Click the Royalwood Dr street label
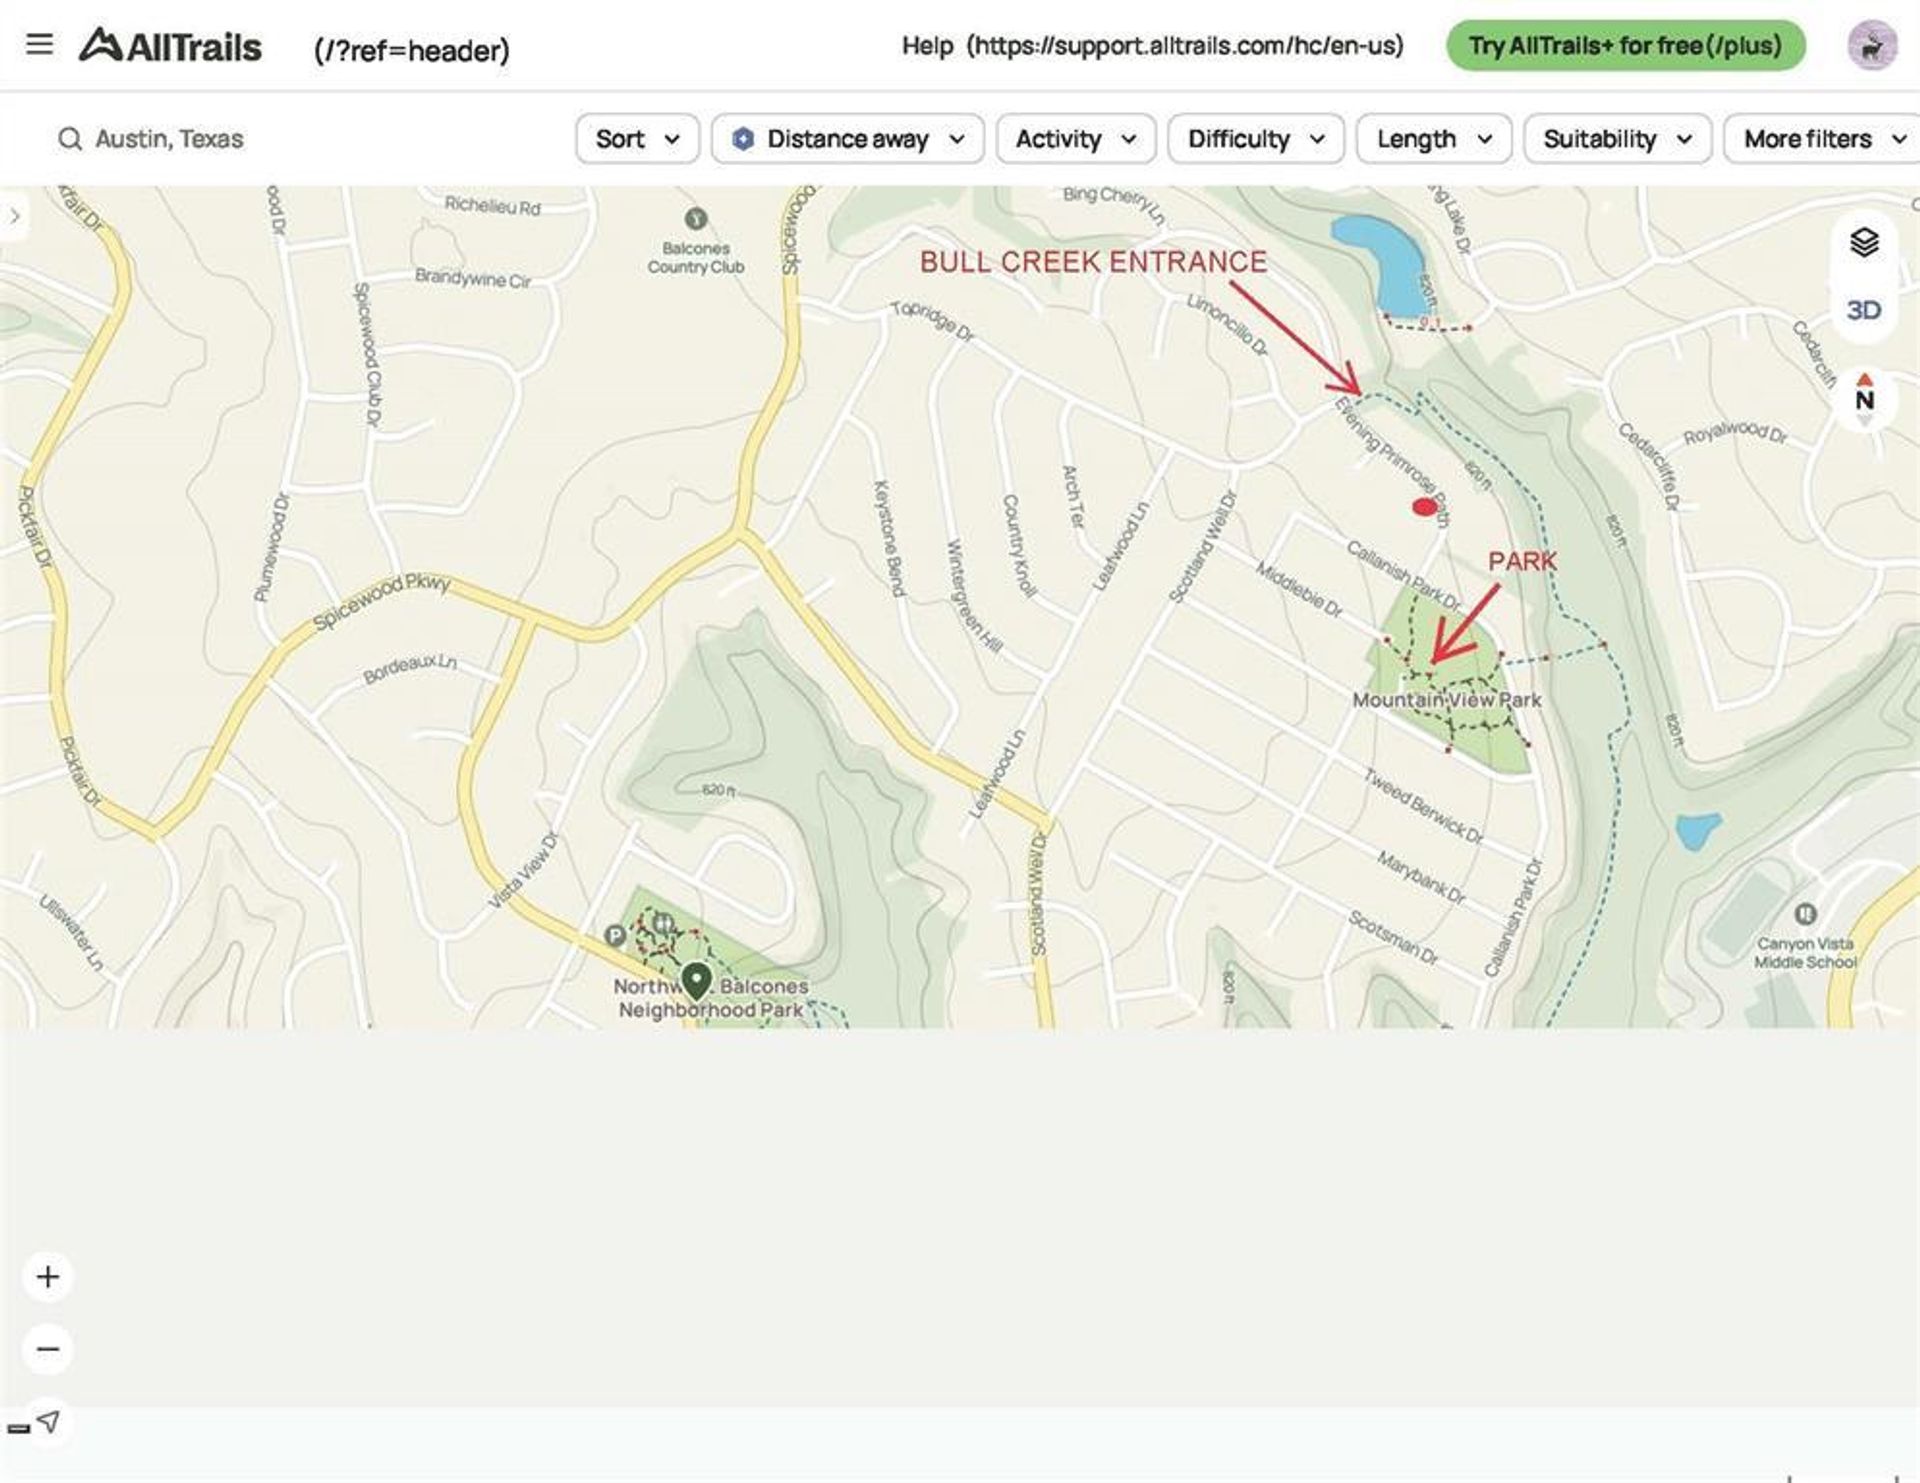This screenshot has height=1483, width=1920. point(1734,432)
